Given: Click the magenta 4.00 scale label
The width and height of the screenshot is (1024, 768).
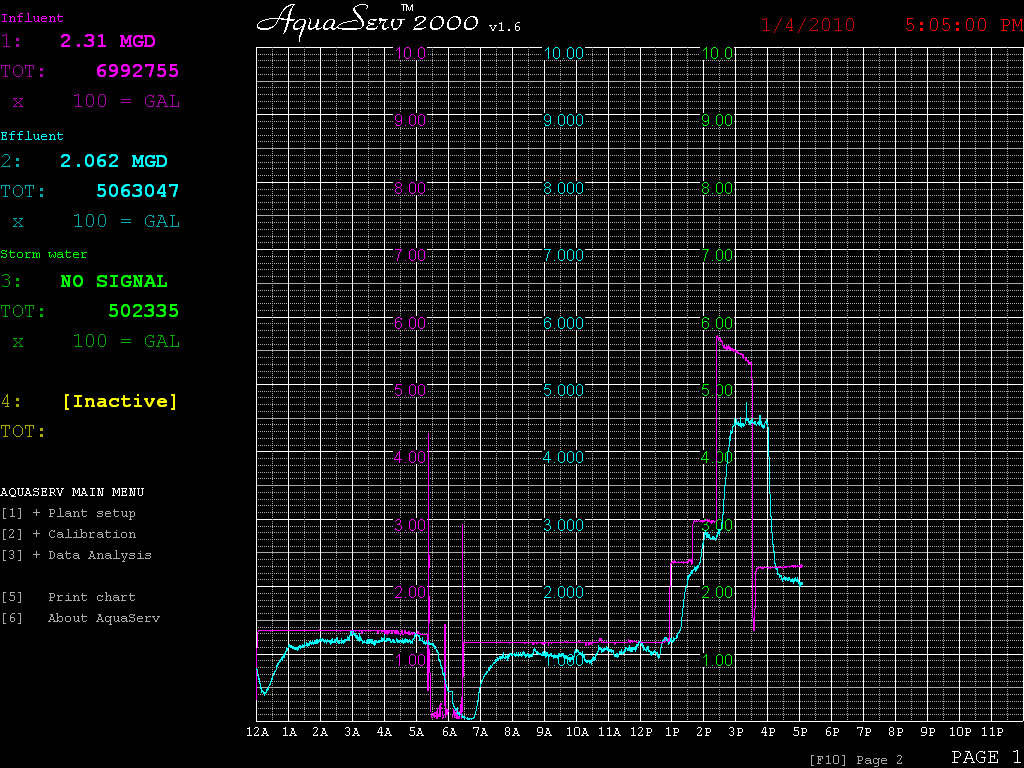Looking at the screenshot, I should [411, 457].
